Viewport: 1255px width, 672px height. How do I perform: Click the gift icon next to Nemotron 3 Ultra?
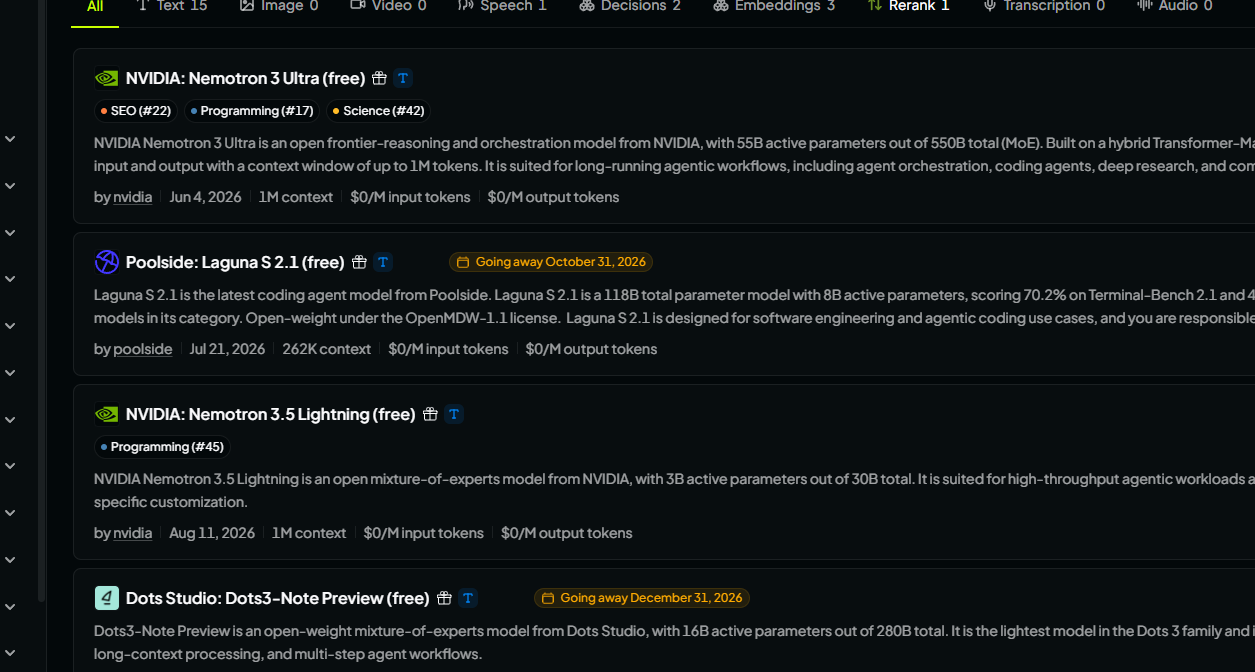[x=379, y=78]
